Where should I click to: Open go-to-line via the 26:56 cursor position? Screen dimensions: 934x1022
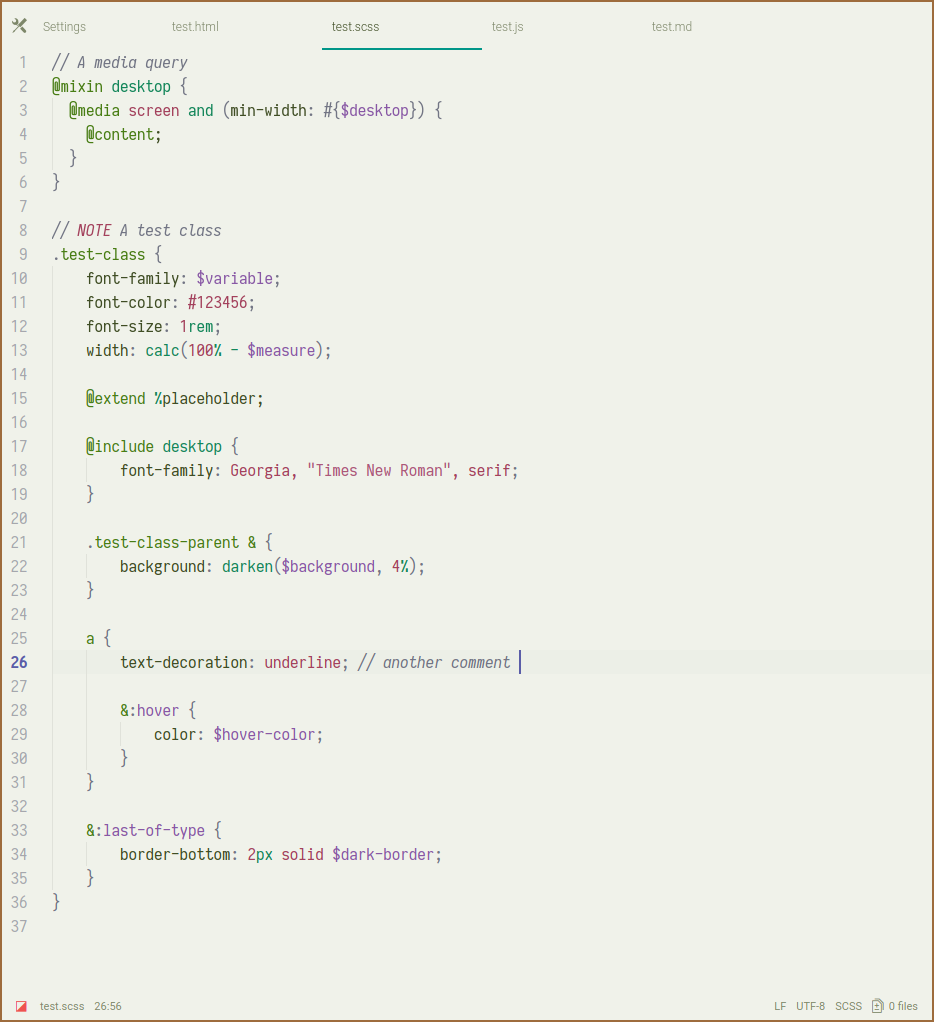coord(108,1006)
